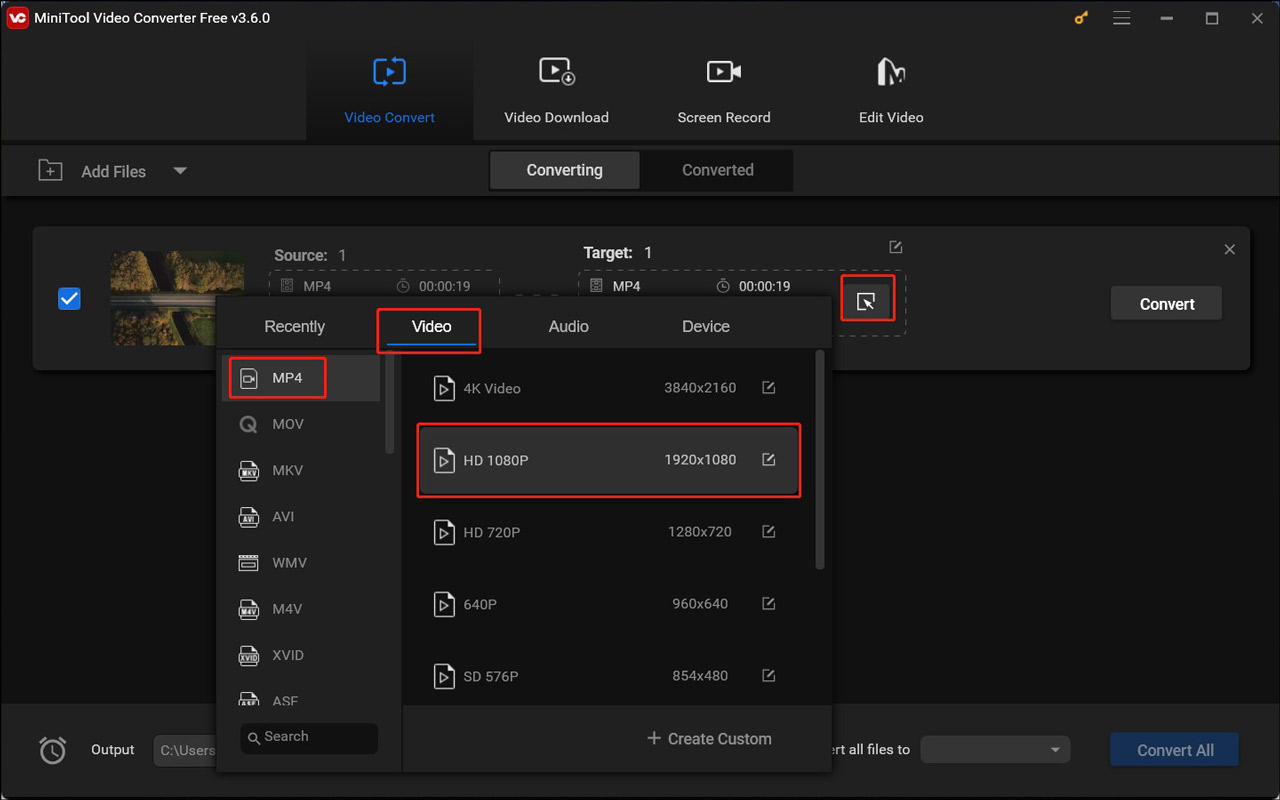1280x800 pixels.
Task: Click the preset list scrollbar
Action: [820, 460]
